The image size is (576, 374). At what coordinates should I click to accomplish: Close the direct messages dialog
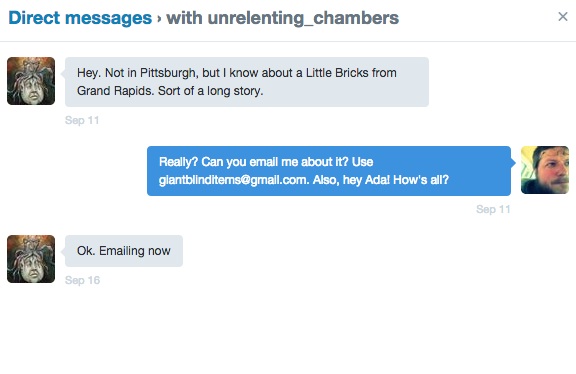pos(563,17)
